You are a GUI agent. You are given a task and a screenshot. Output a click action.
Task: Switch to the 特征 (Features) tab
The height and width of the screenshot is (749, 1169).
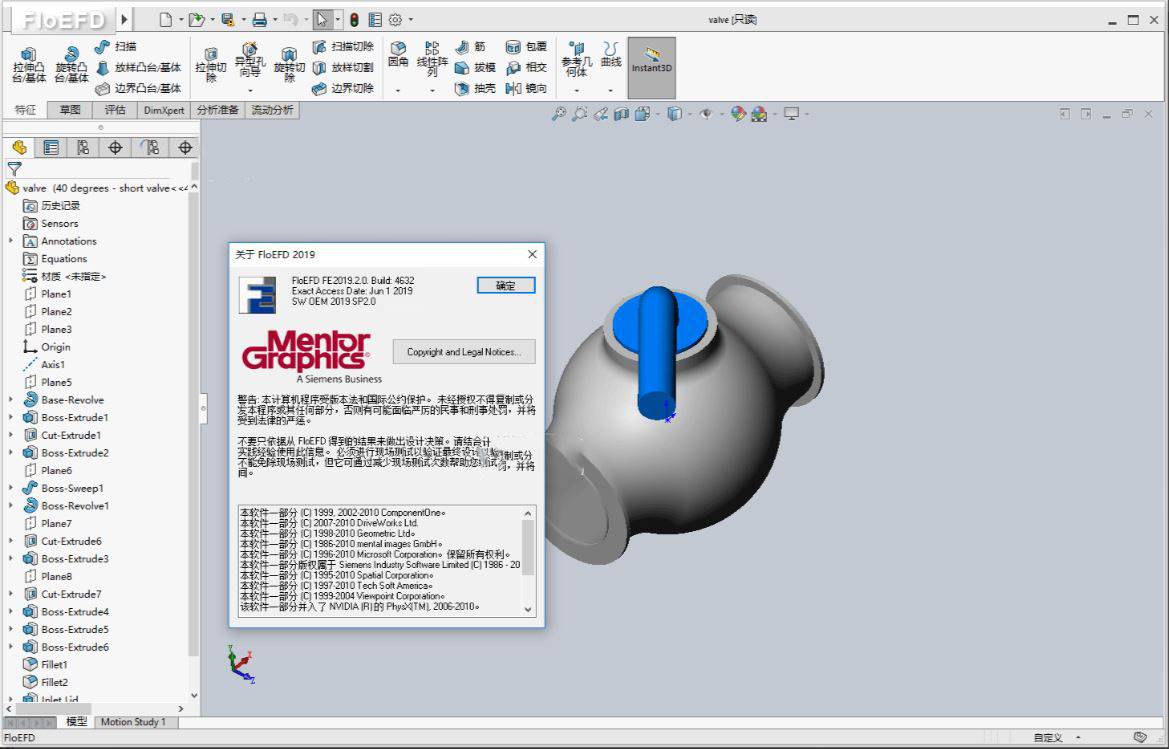pos(25,110)
